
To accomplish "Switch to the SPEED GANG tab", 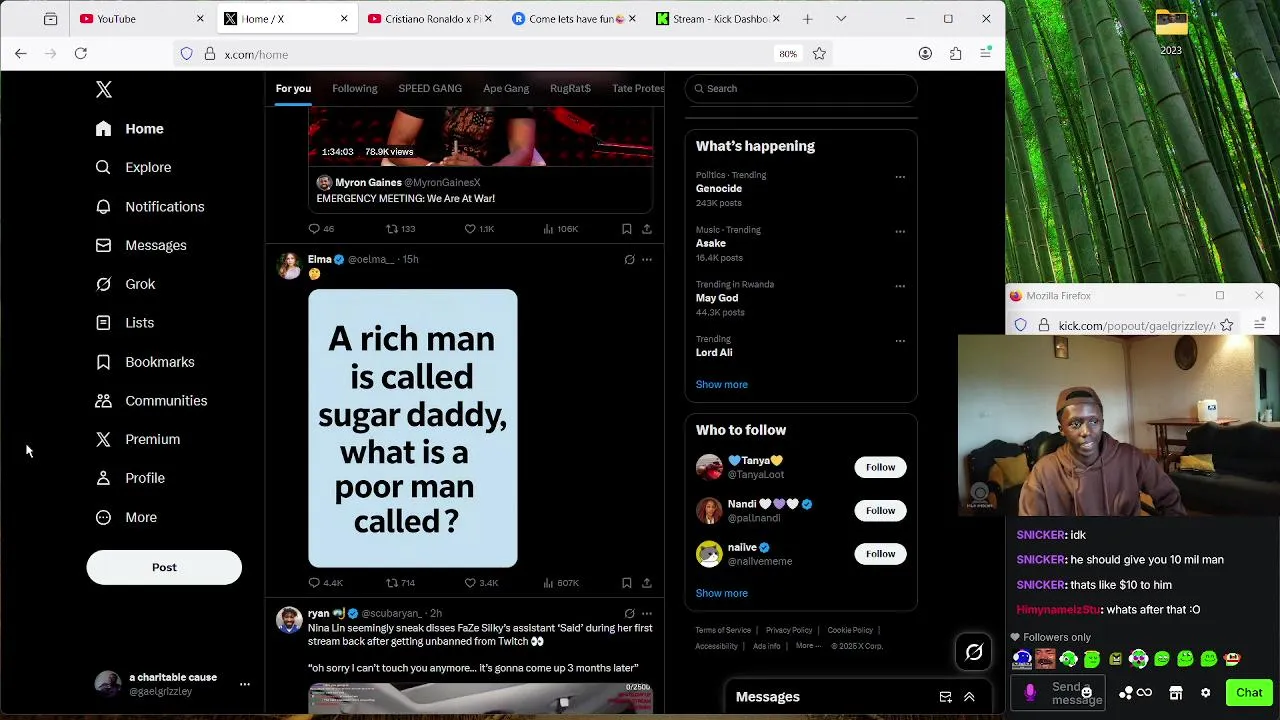I will pos(430,89).
